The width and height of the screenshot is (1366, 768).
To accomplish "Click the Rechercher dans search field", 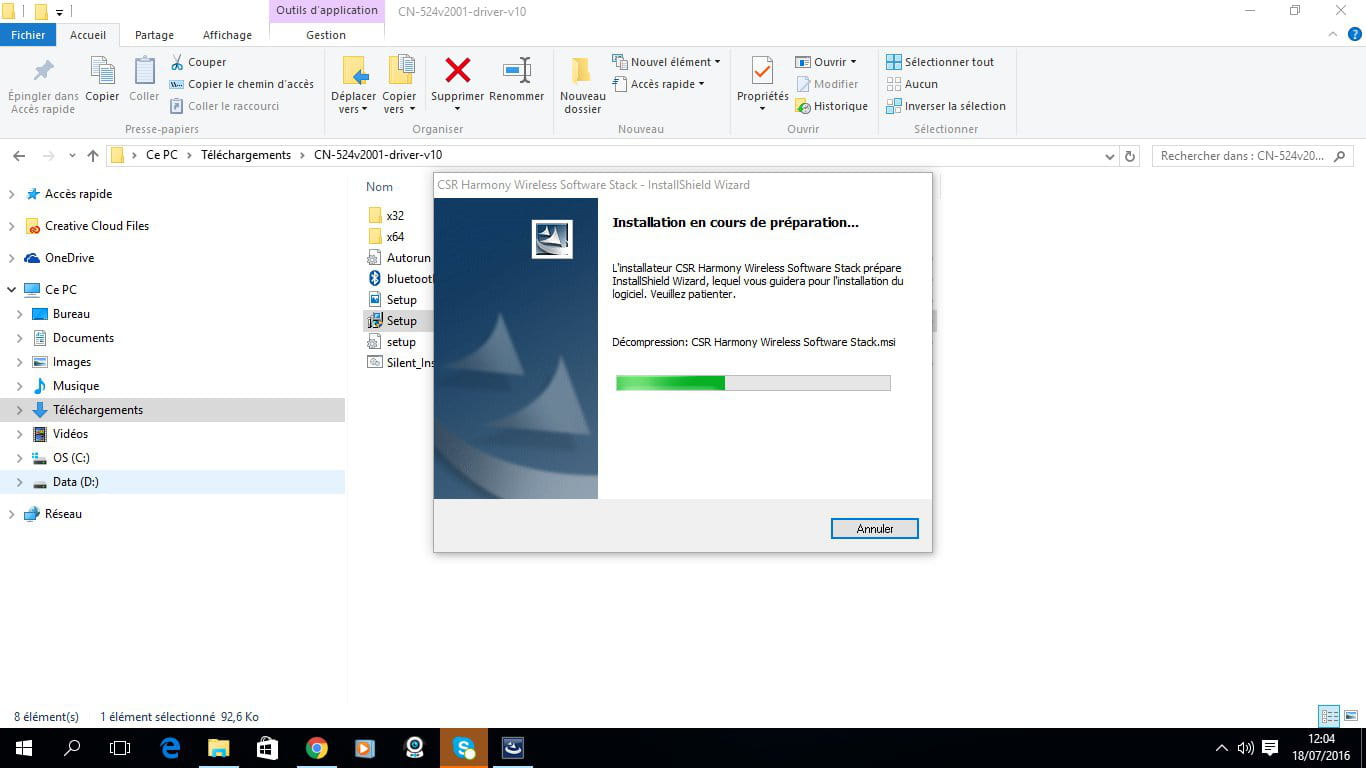I will 1253,156.
